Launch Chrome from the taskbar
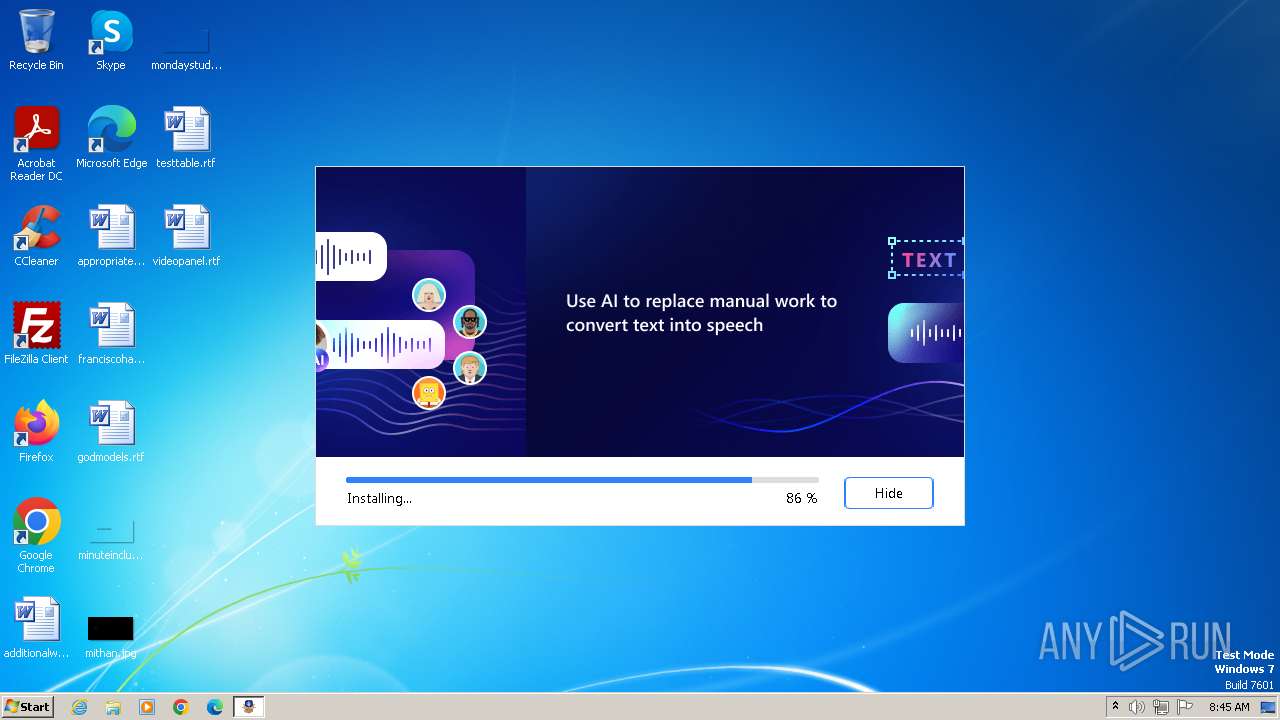Screen dimensions: 1280x720 (x=181, y=707)
